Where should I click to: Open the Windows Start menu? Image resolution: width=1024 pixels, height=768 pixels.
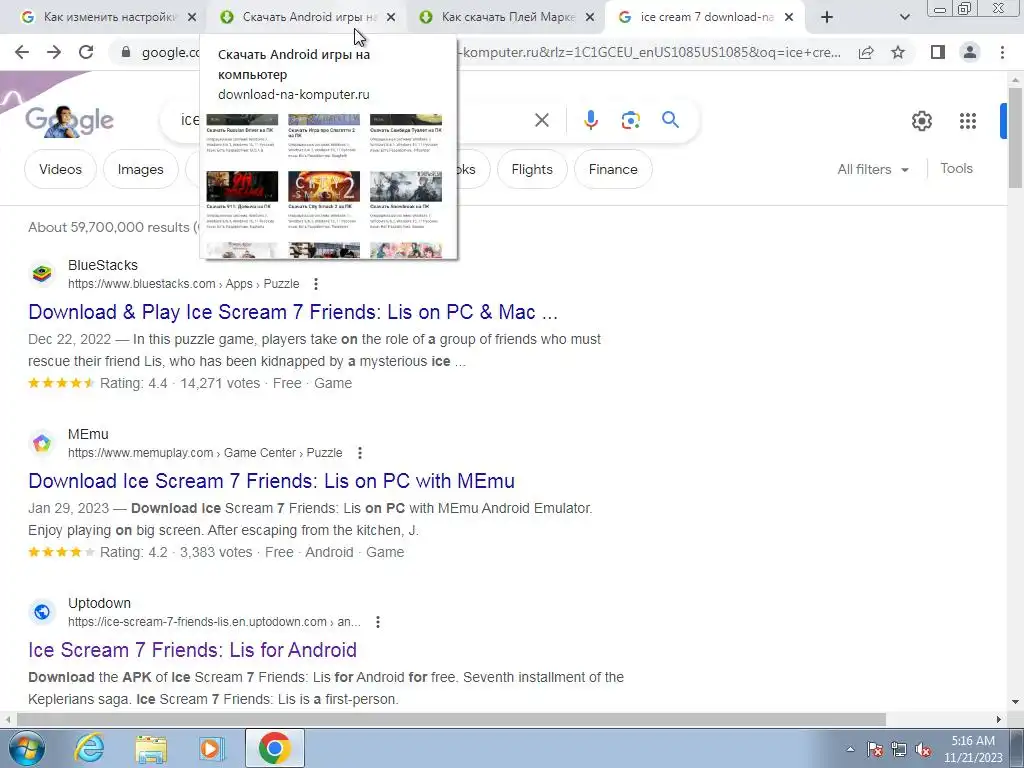pos(26,748)
